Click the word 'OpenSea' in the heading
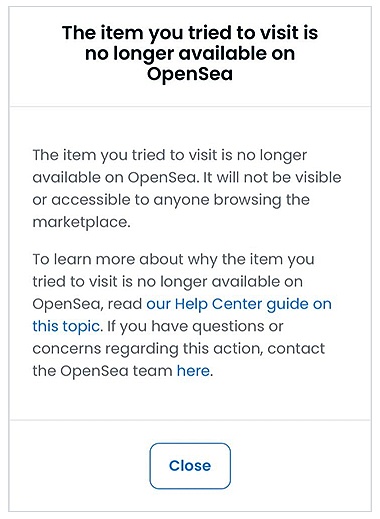This screenshot has width=380, height=519. pos(190,73)
